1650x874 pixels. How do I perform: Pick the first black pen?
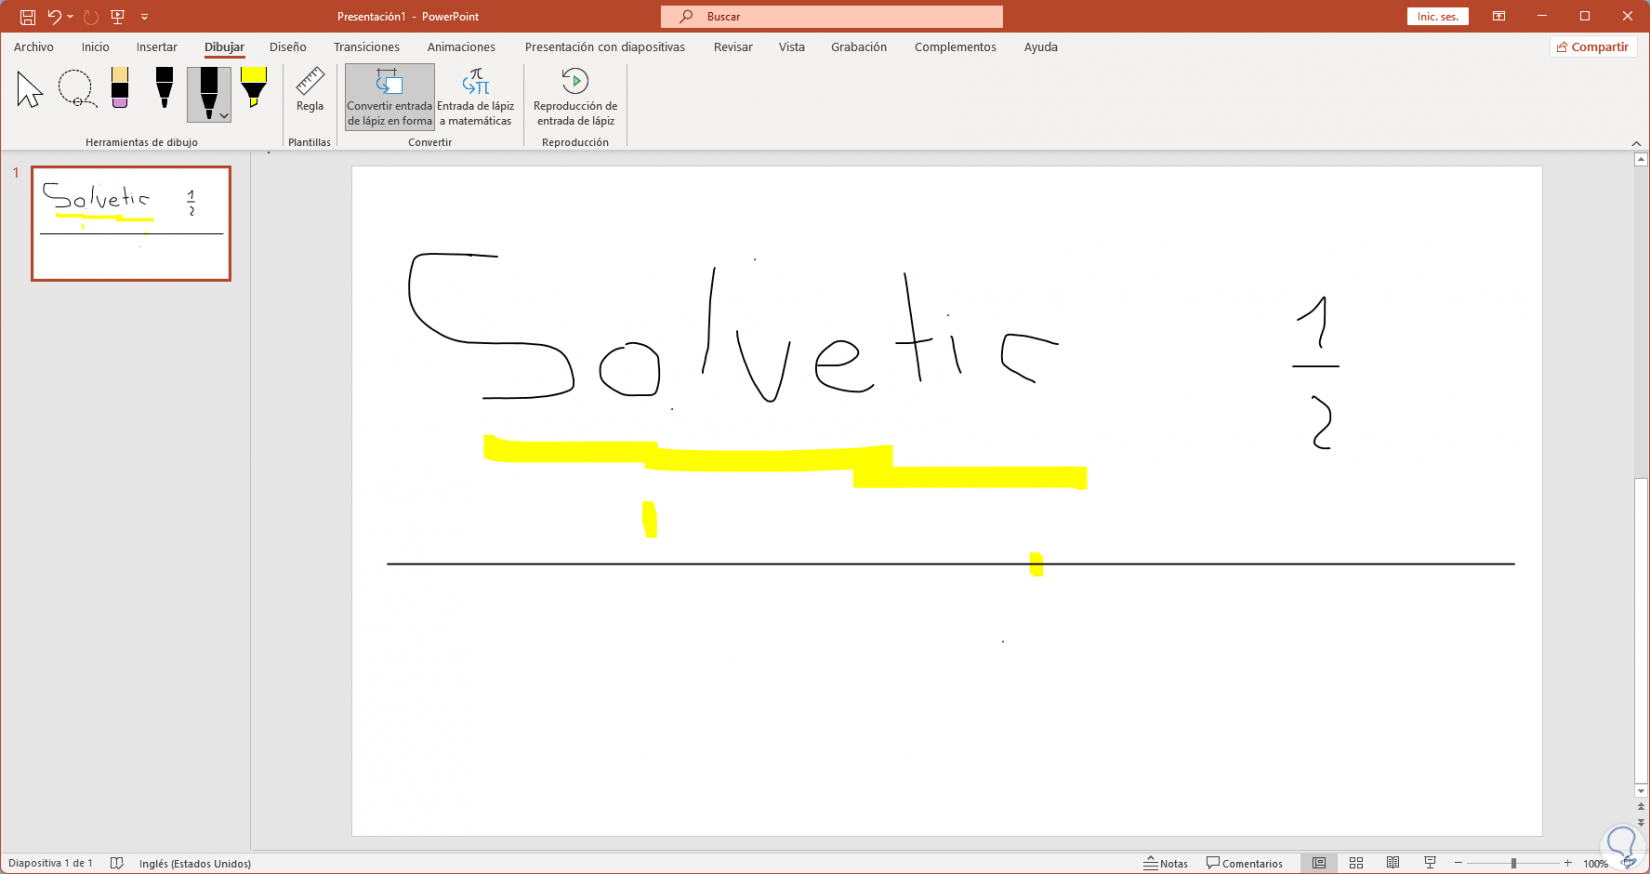(165, 88)
